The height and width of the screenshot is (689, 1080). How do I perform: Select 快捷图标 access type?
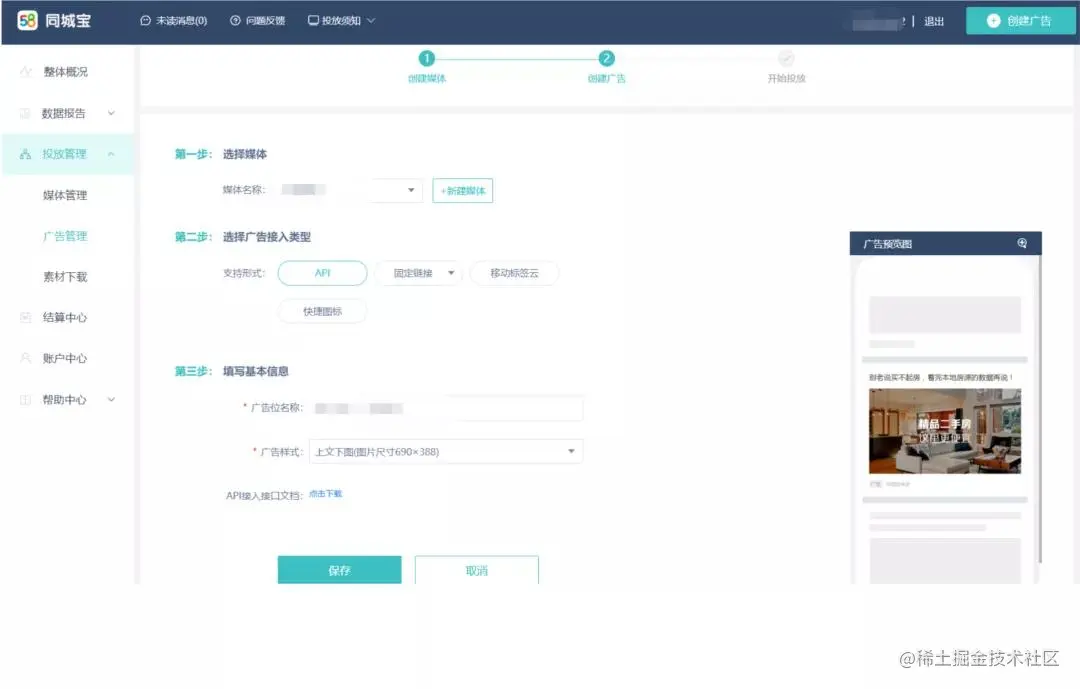point(322,311)
